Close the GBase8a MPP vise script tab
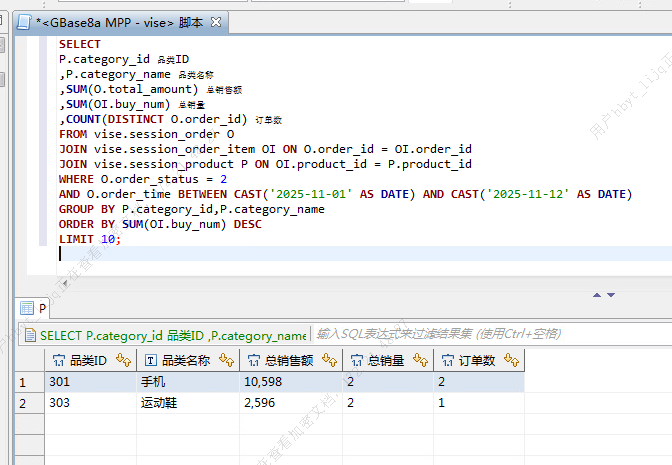672x465 pixels. 216,22
